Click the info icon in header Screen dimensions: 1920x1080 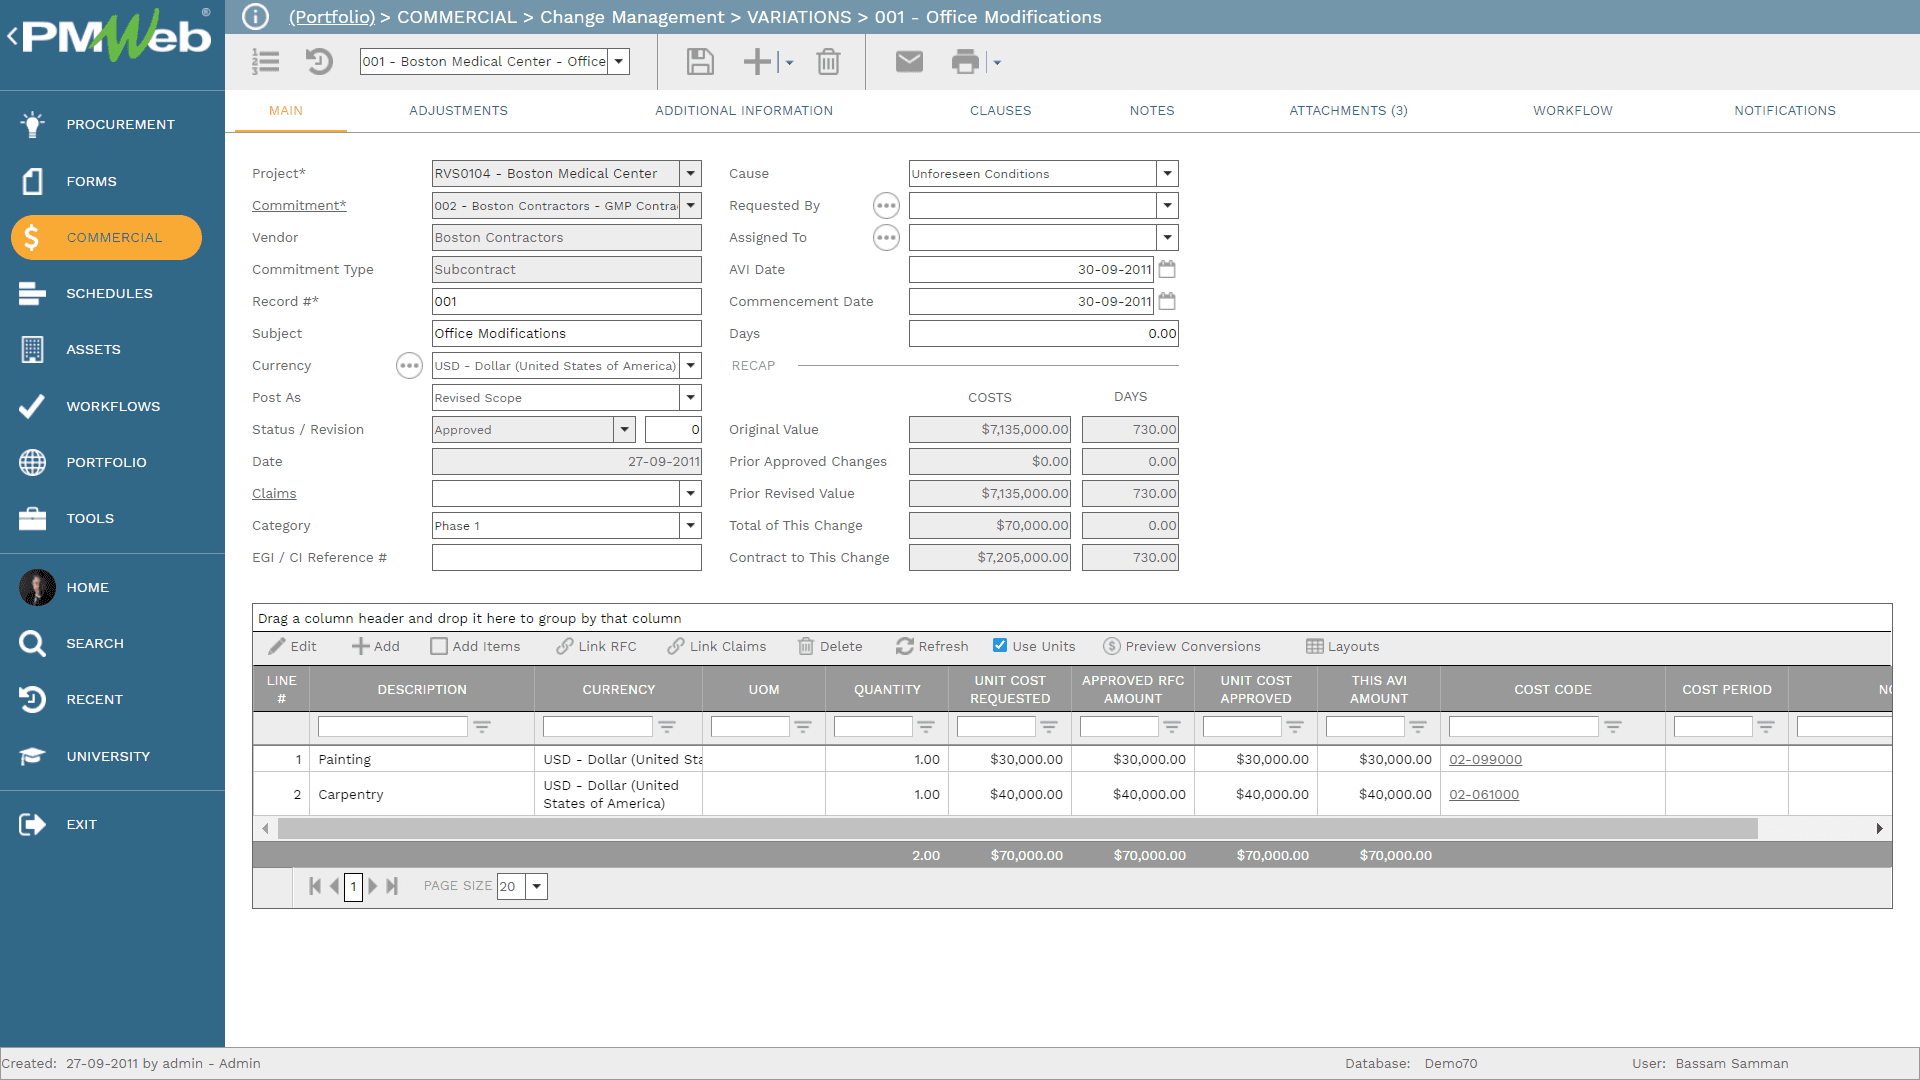pyautogui.click(x=256, y=17)
